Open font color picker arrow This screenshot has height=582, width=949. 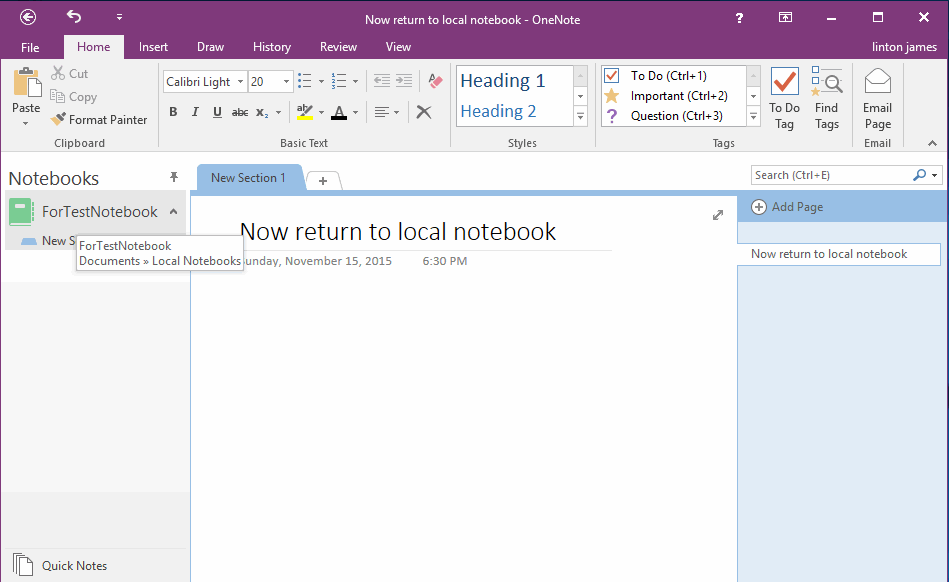point(355,112)
